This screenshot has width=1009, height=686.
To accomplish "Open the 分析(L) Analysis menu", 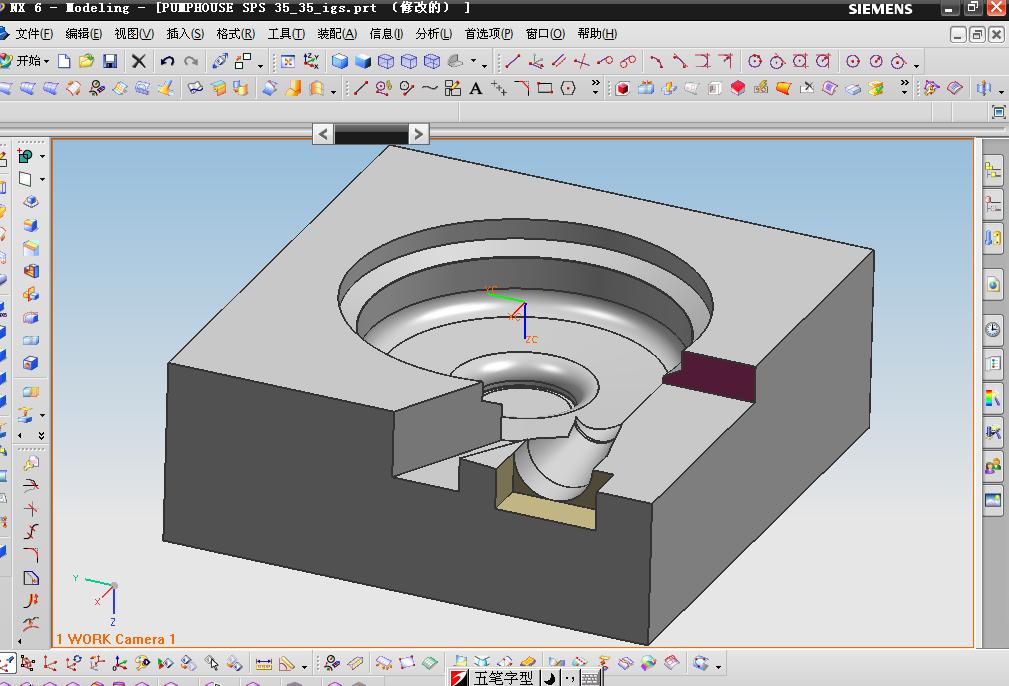I will click(433, 34).
